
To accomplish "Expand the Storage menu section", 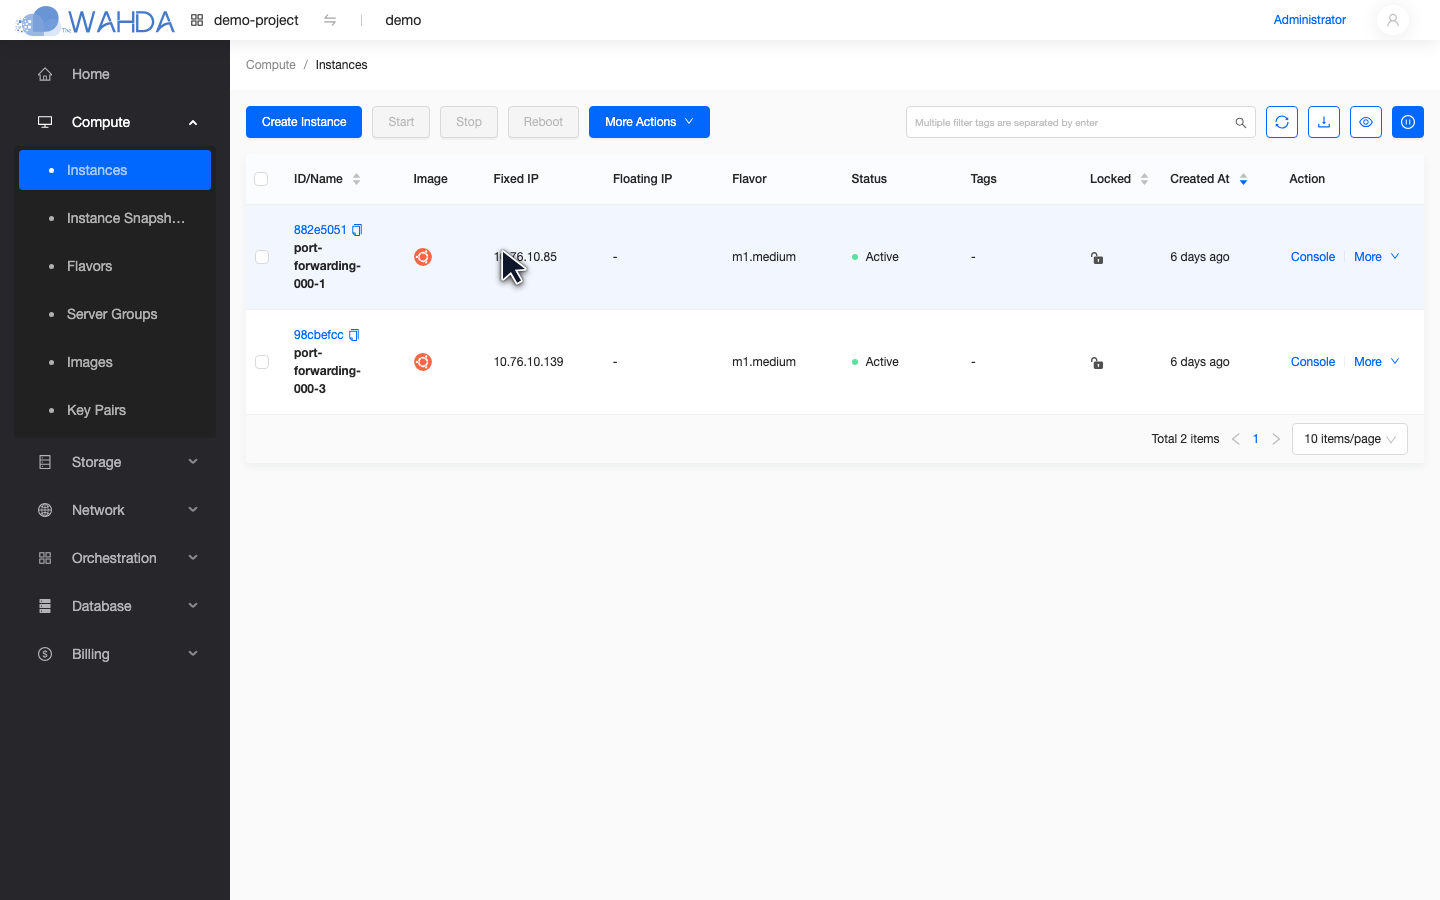I will [193, 462].
